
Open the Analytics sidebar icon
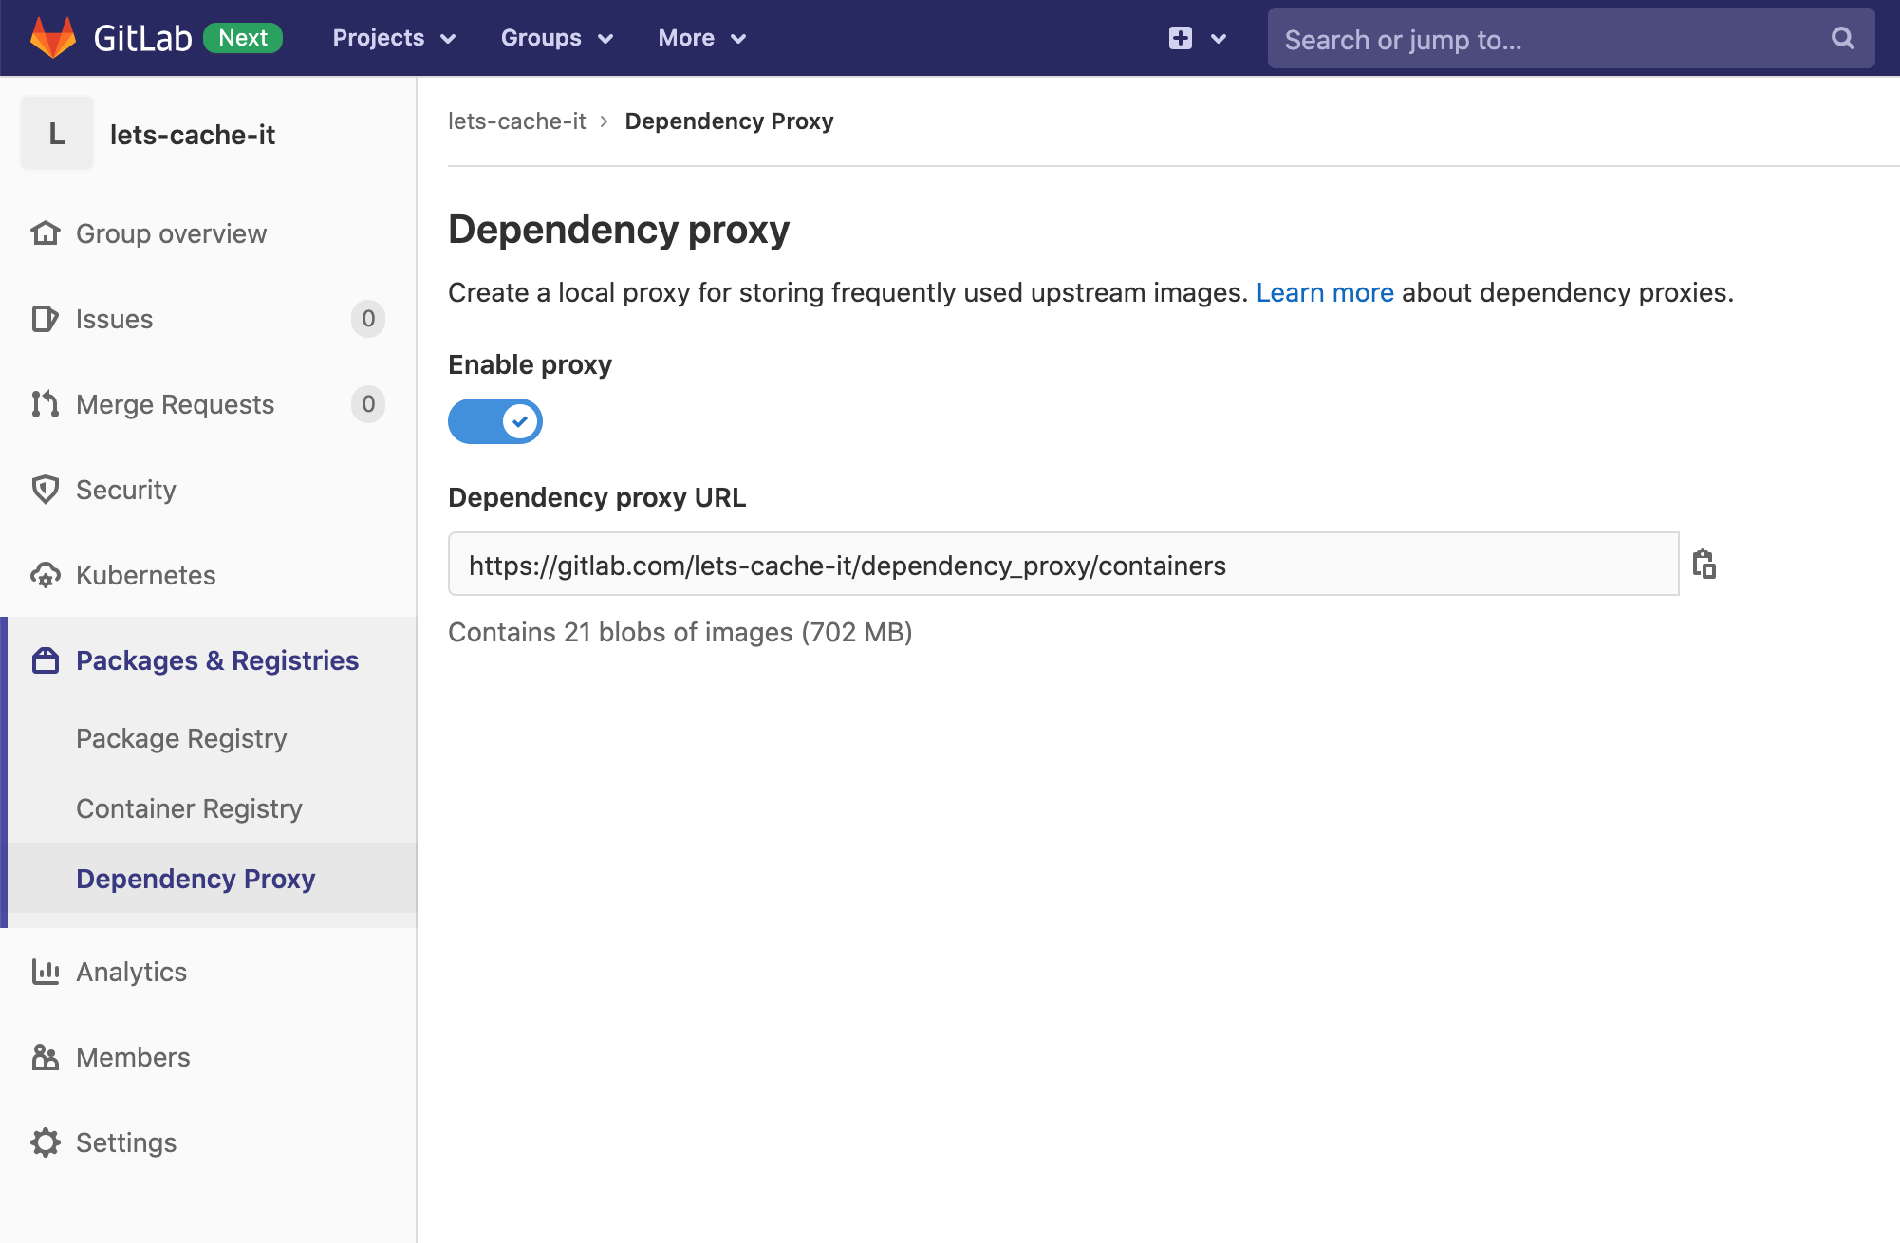[44, 971]
